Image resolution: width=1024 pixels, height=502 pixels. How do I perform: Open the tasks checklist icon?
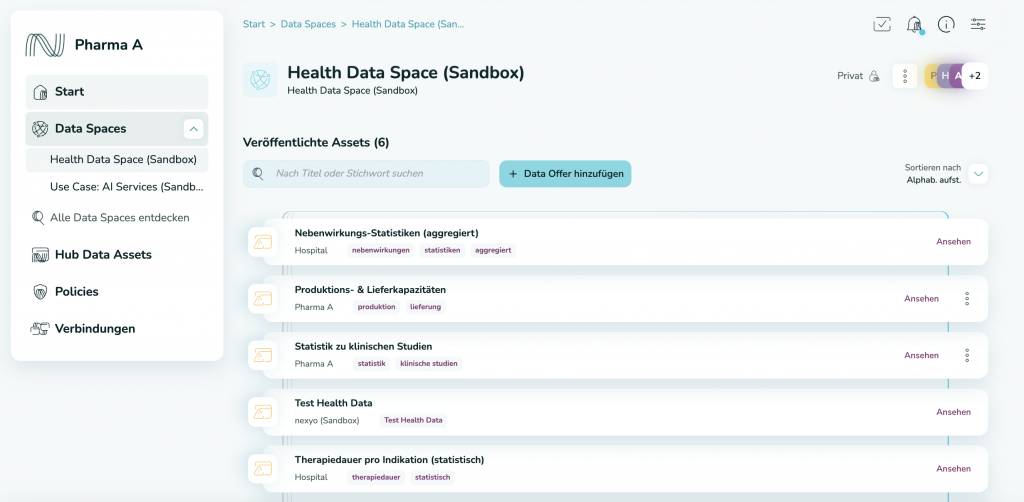click(x=882, y=25)
